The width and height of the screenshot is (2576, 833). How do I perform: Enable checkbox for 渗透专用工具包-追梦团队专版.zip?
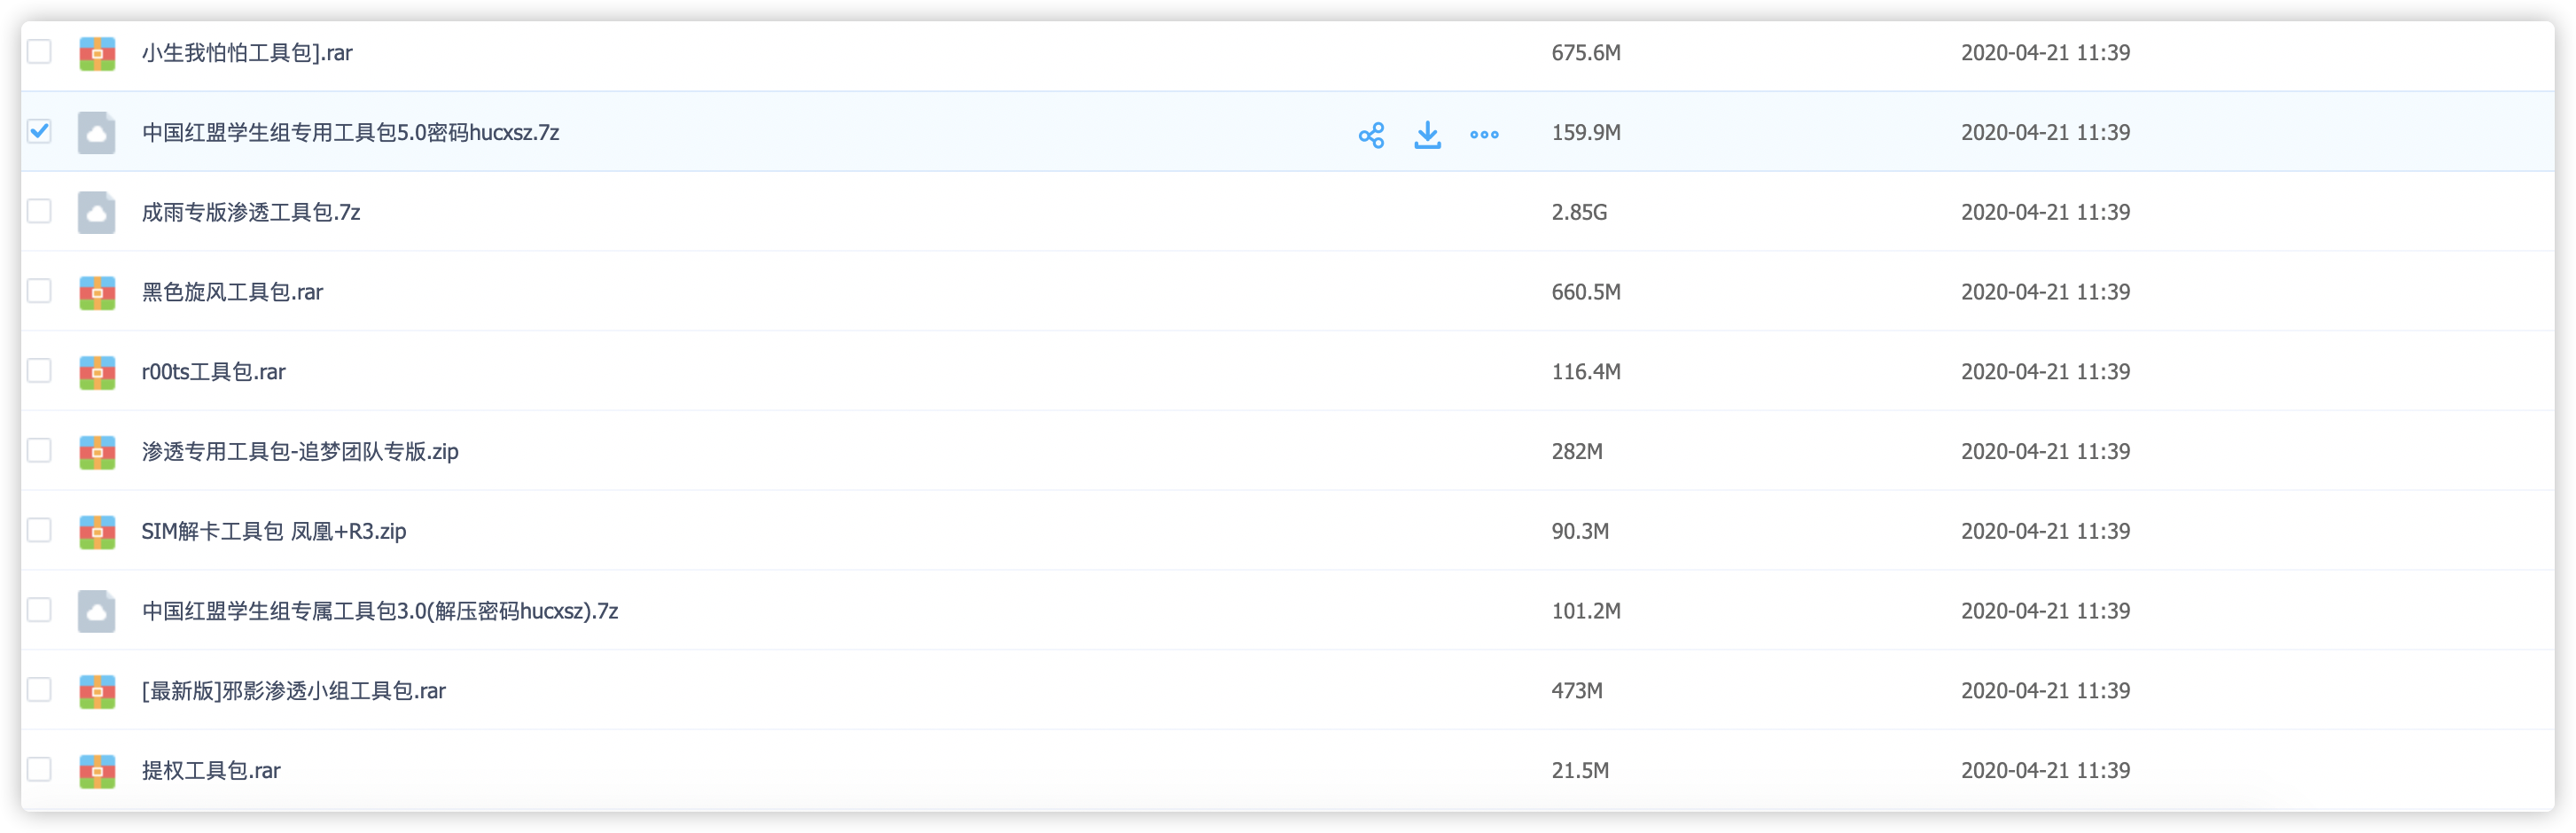click(x=39, y=450)
